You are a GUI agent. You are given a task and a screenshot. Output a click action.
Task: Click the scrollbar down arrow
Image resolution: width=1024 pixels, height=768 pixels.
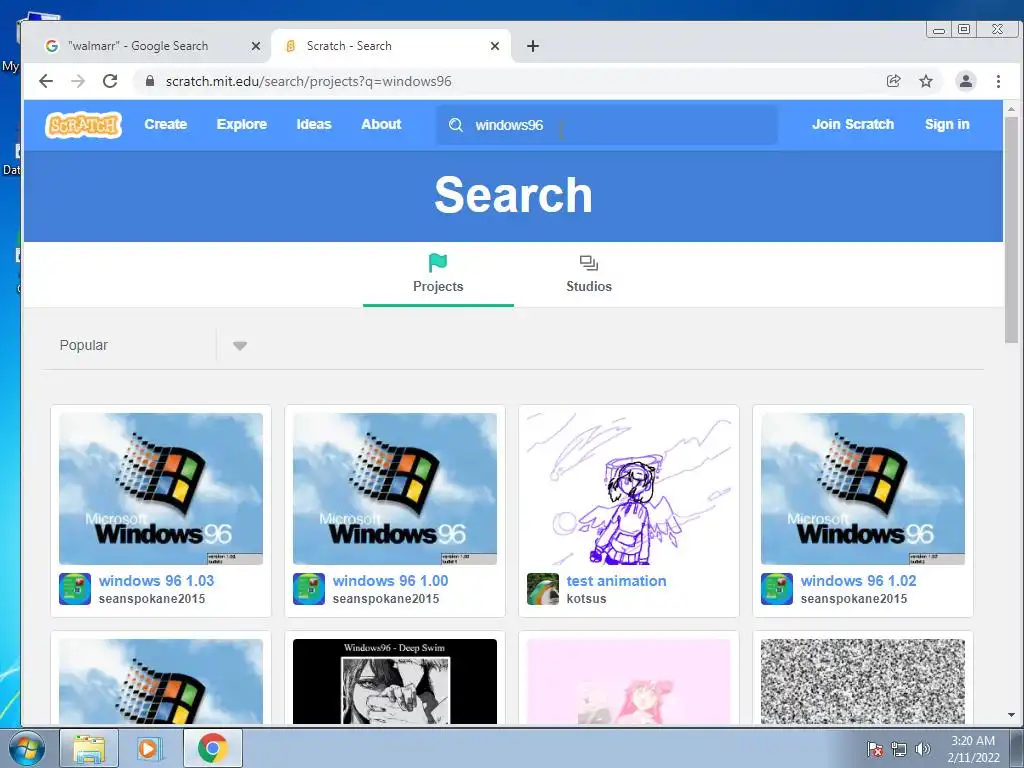tap(1011, 715)
